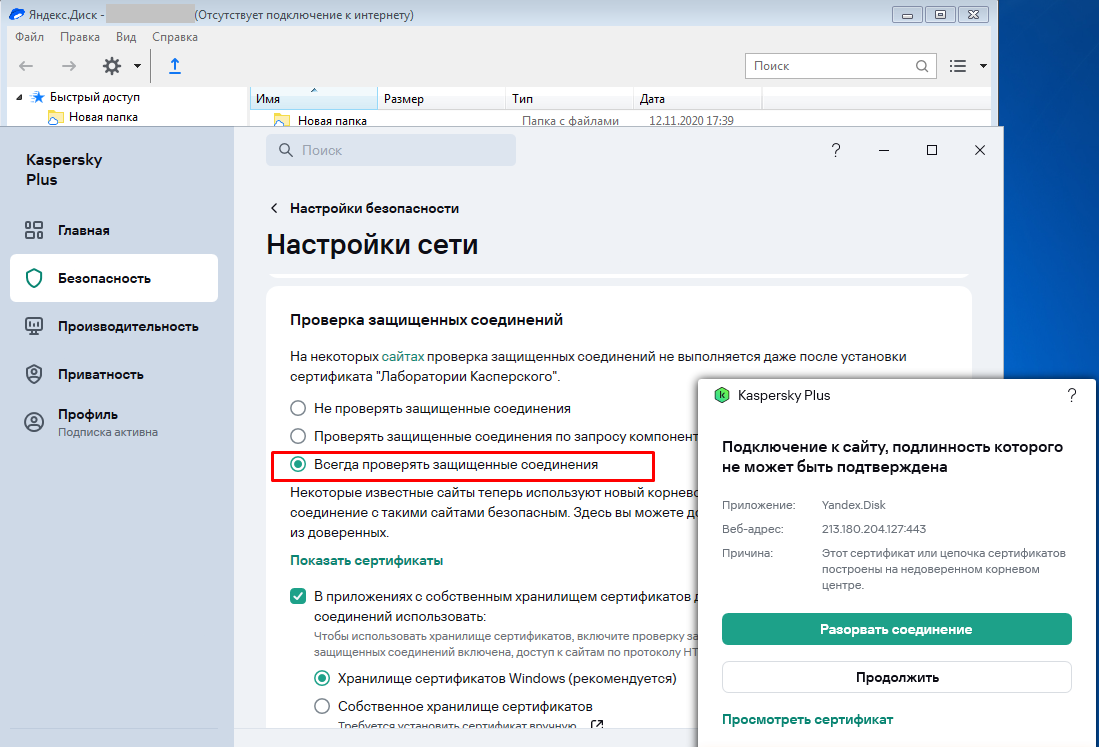Viewport: 1099px width, 747px height.
Task: Collapse the Быстрый доступ tree node
Action: [20, 97]
